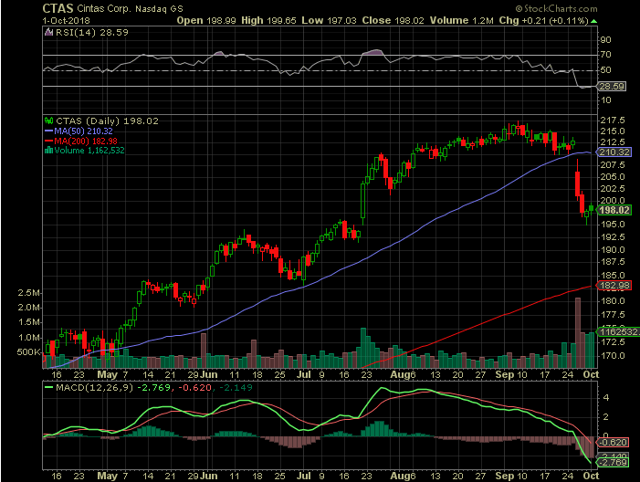Open the StockCharts.com copyright link
This screenshot has width=640, height=482.
click(x=556, y=9)
